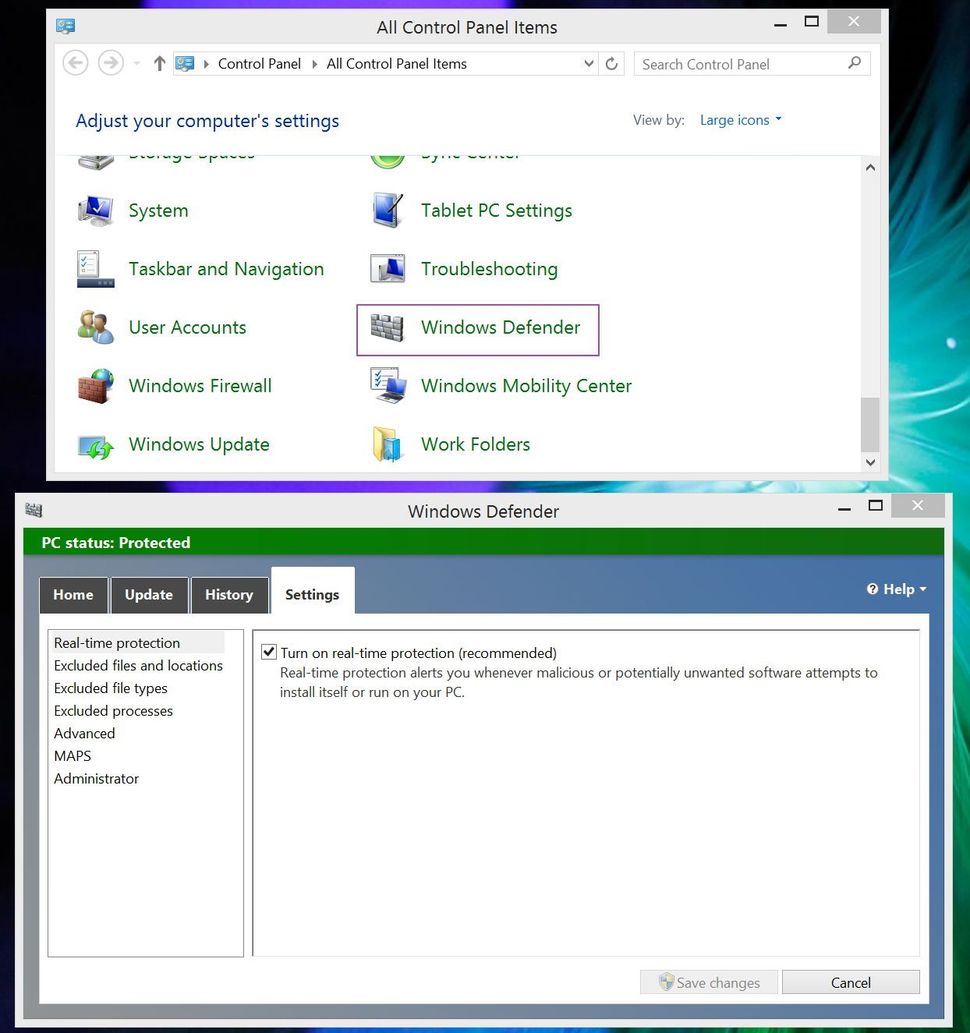970x1033 pixels.
Task: Launch Windows Update settings
Action: tap(198, 444)
